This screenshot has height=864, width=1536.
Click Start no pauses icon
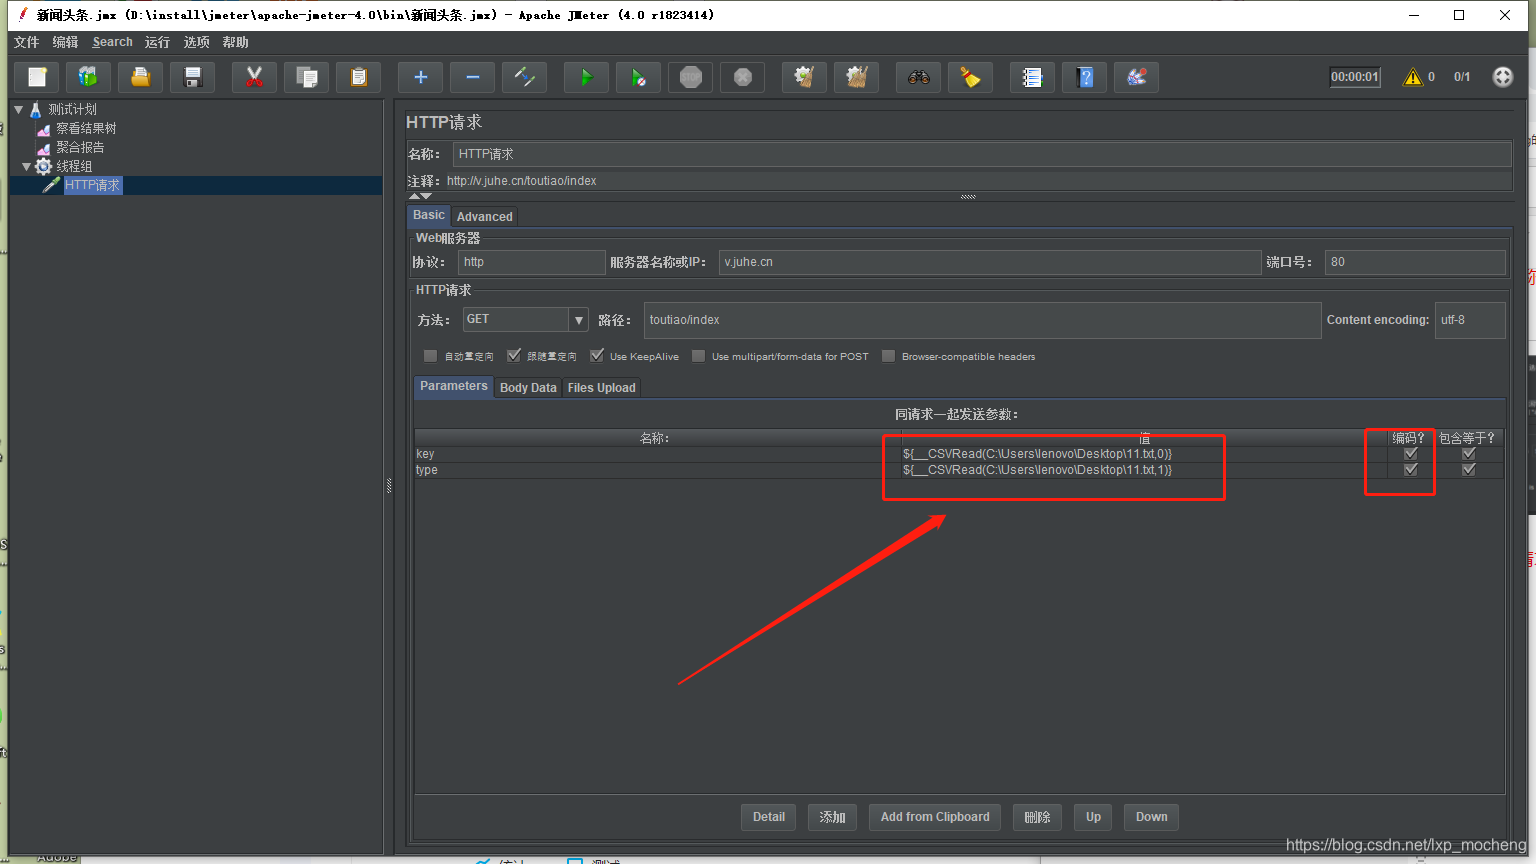point(638,77)
